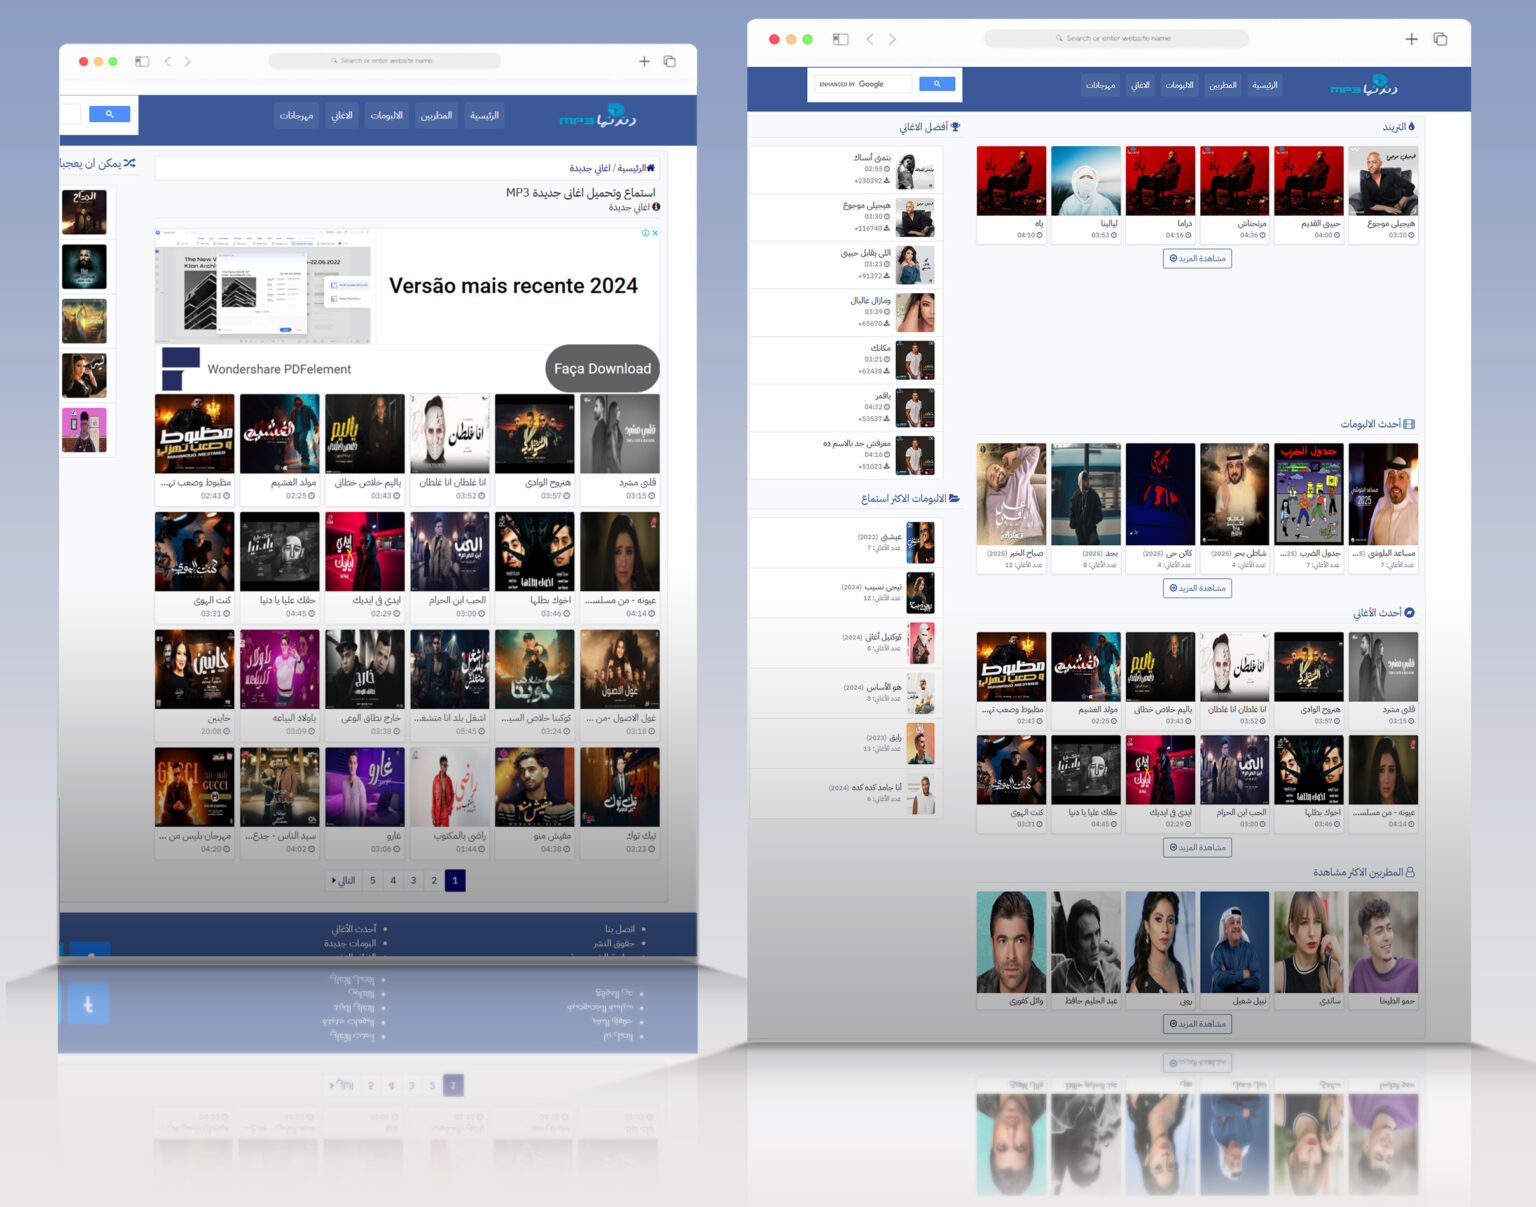Switch to the المطربين navigation tab
This screenshot has width=1536, height=1207.
[437, 115]
